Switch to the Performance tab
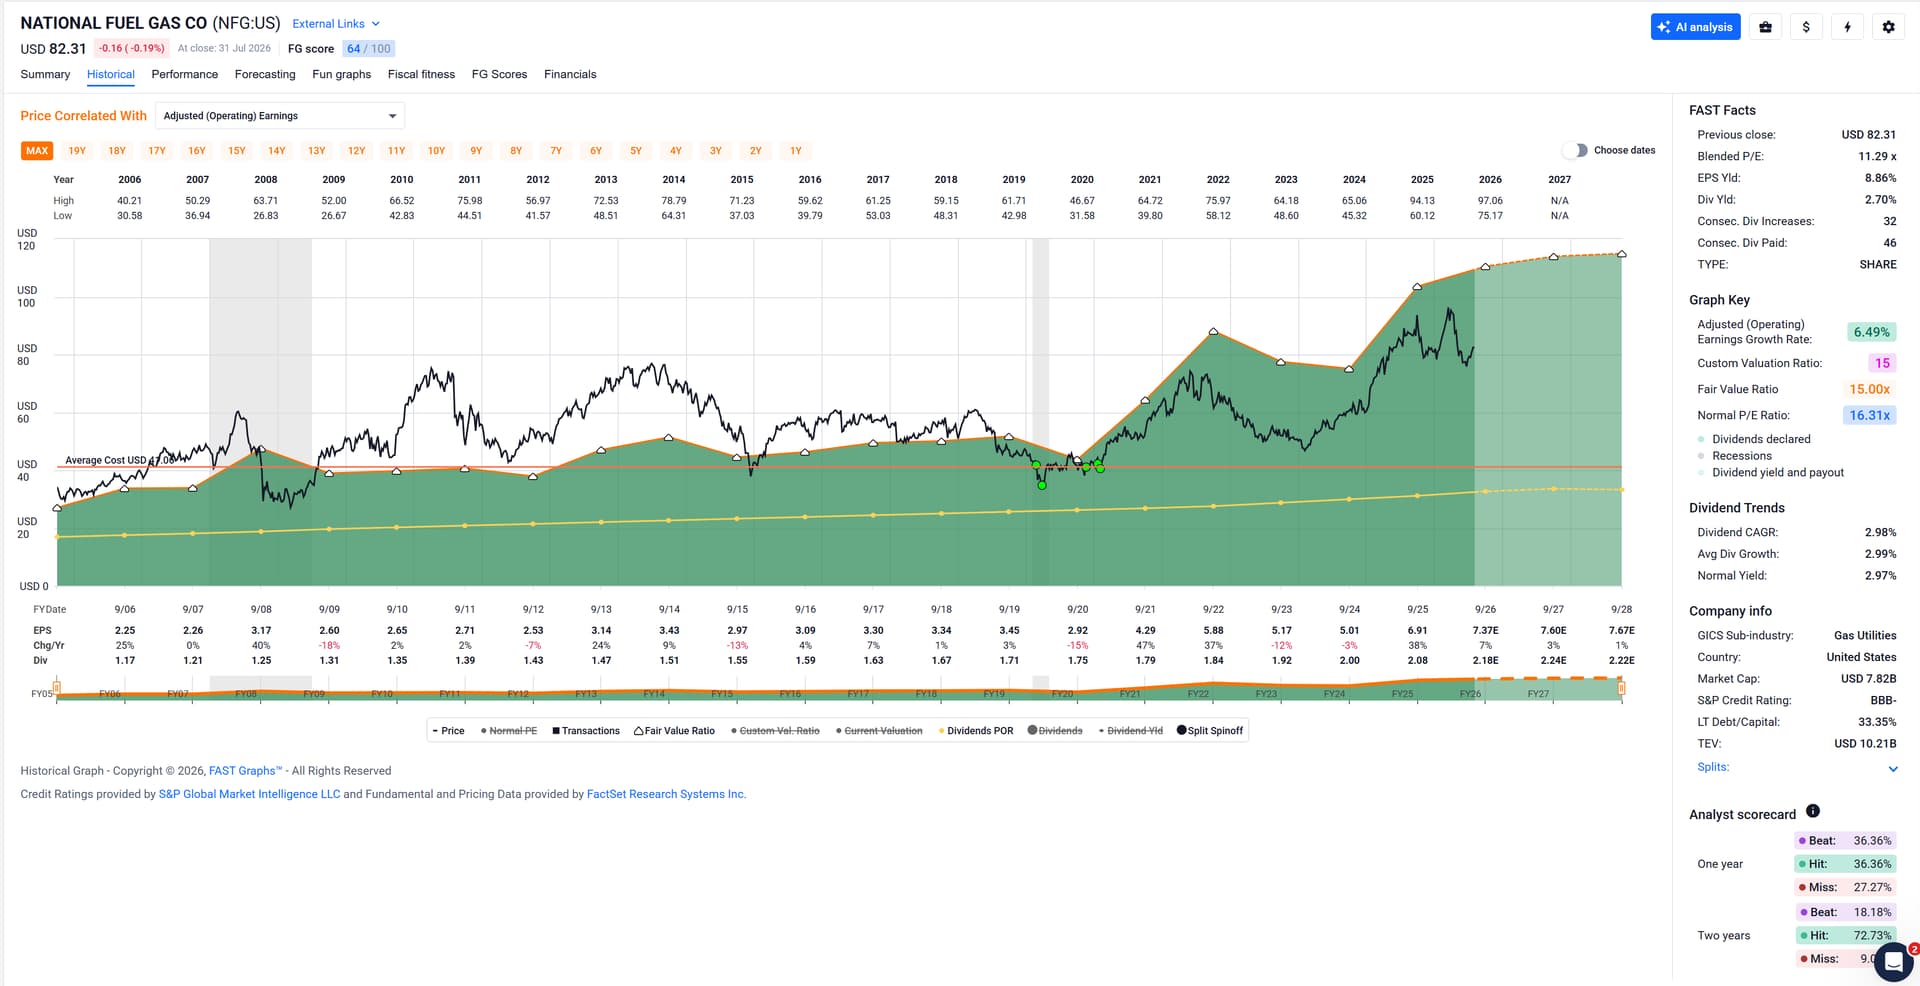 [x=184, y=74]
